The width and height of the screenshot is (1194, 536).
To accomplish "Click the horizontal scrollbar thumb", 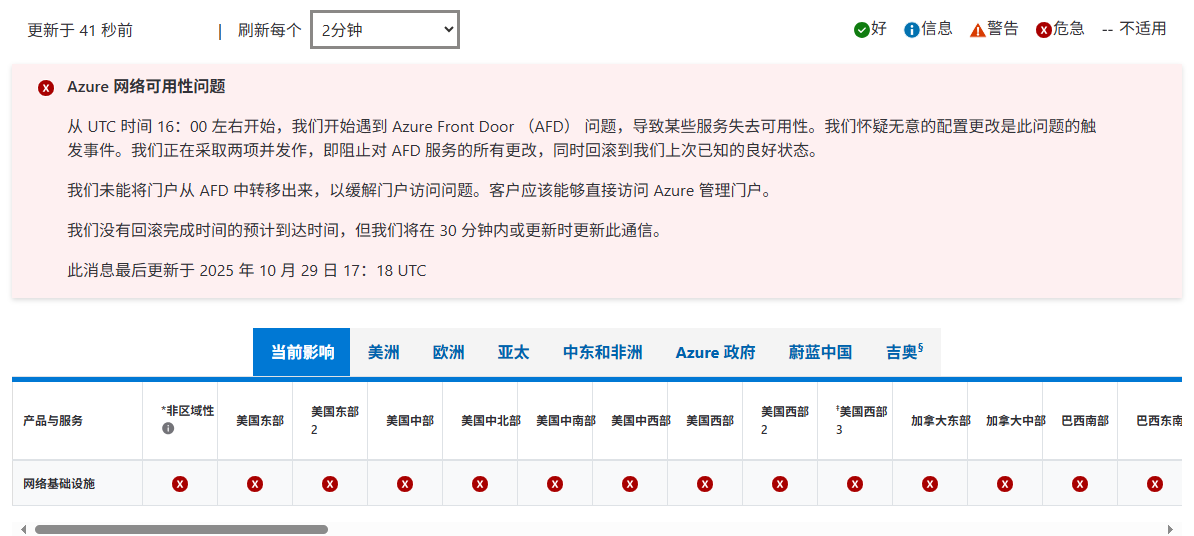I will tap(181, 529).
